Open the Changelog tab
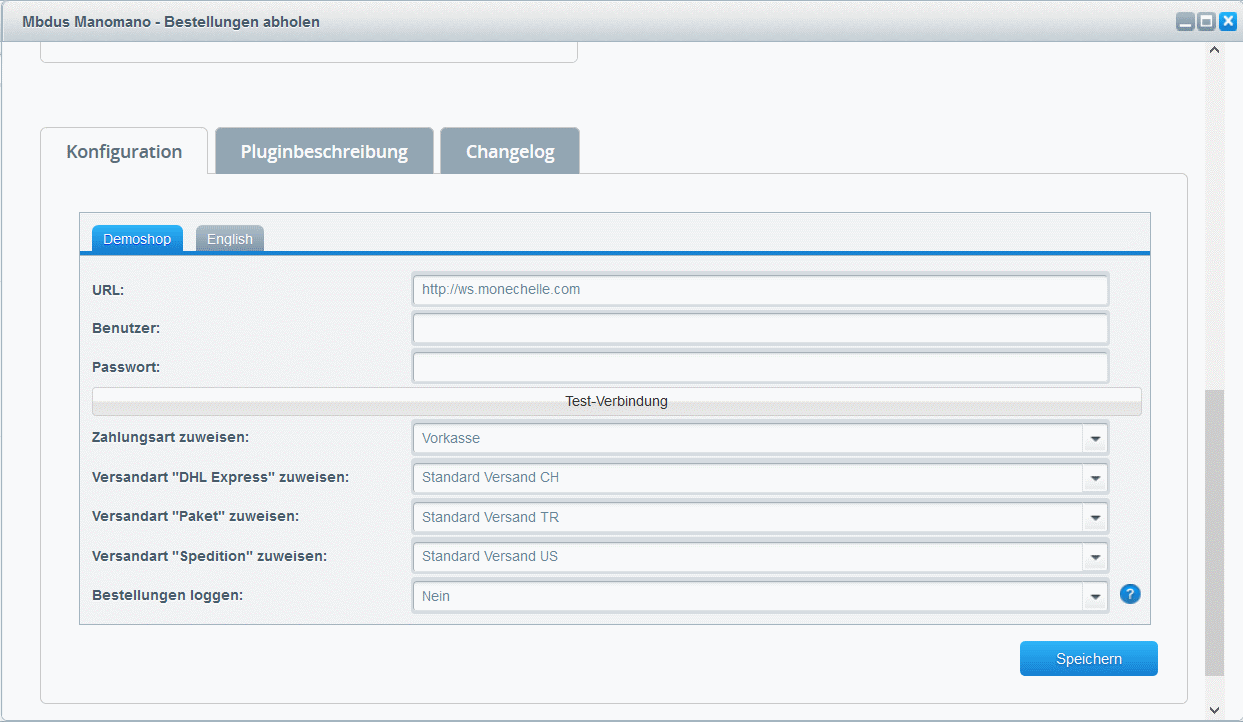This screenshot has width=1243, height=722. click(510, 153)
